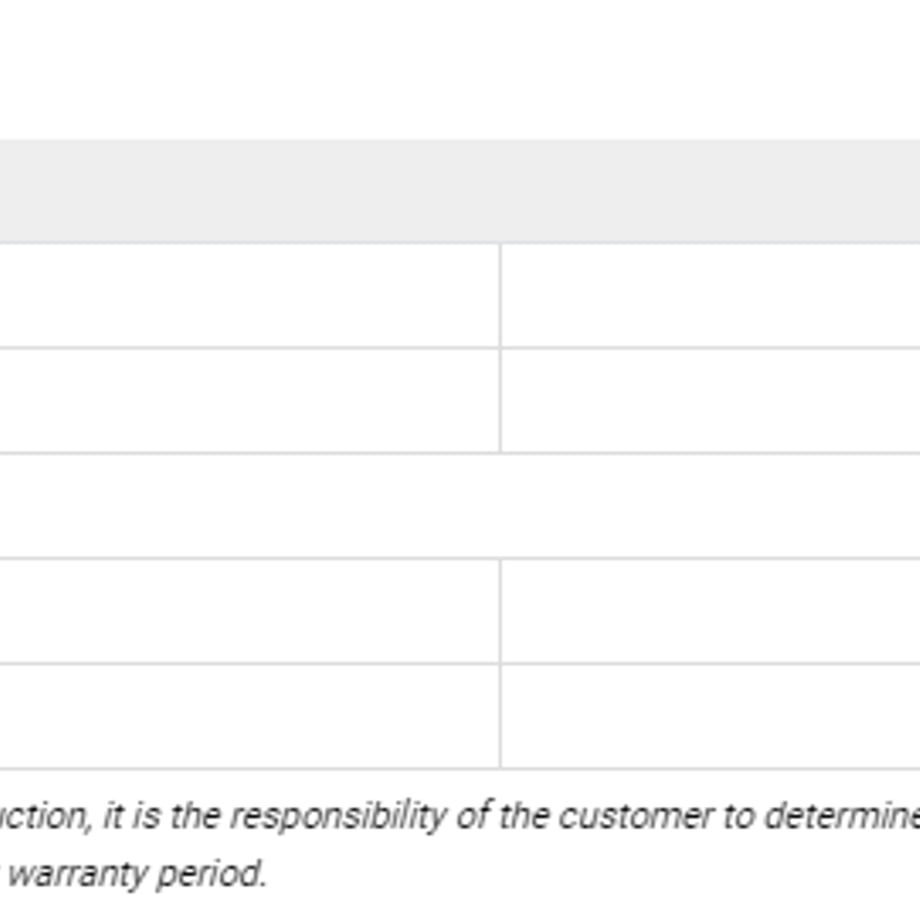The image size is (920, 920).
Task: Click the fourth row's right empty cell
Action: tap(711, 611)
